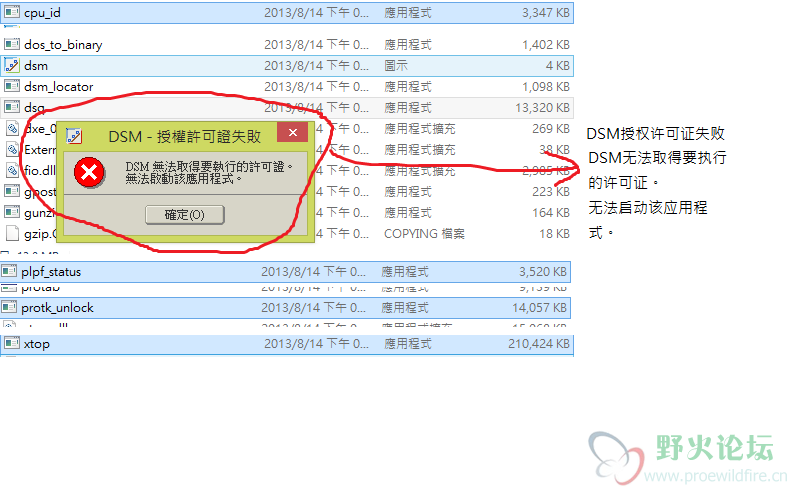Click the date of the xtop row
This screenshot has height=494, width=797.
[316, 344]
